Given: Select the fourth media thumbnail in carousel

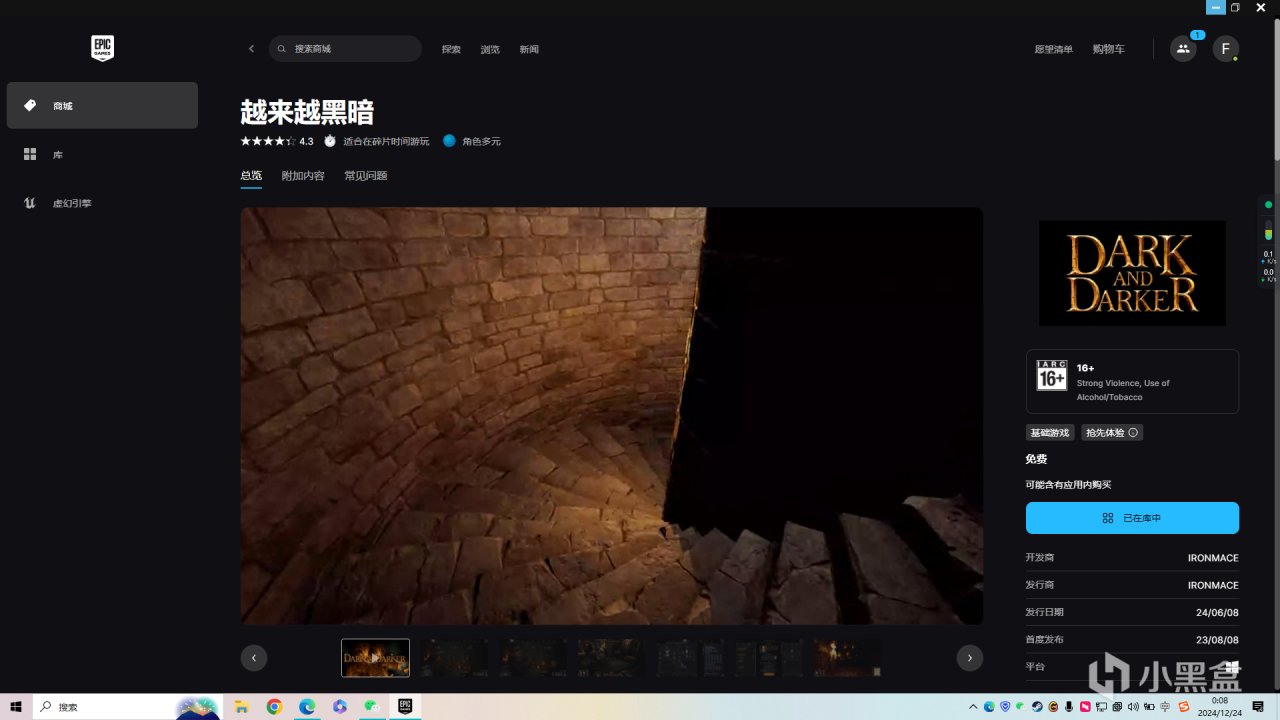Looking at the screenshot, I should (x=611, y=658).
